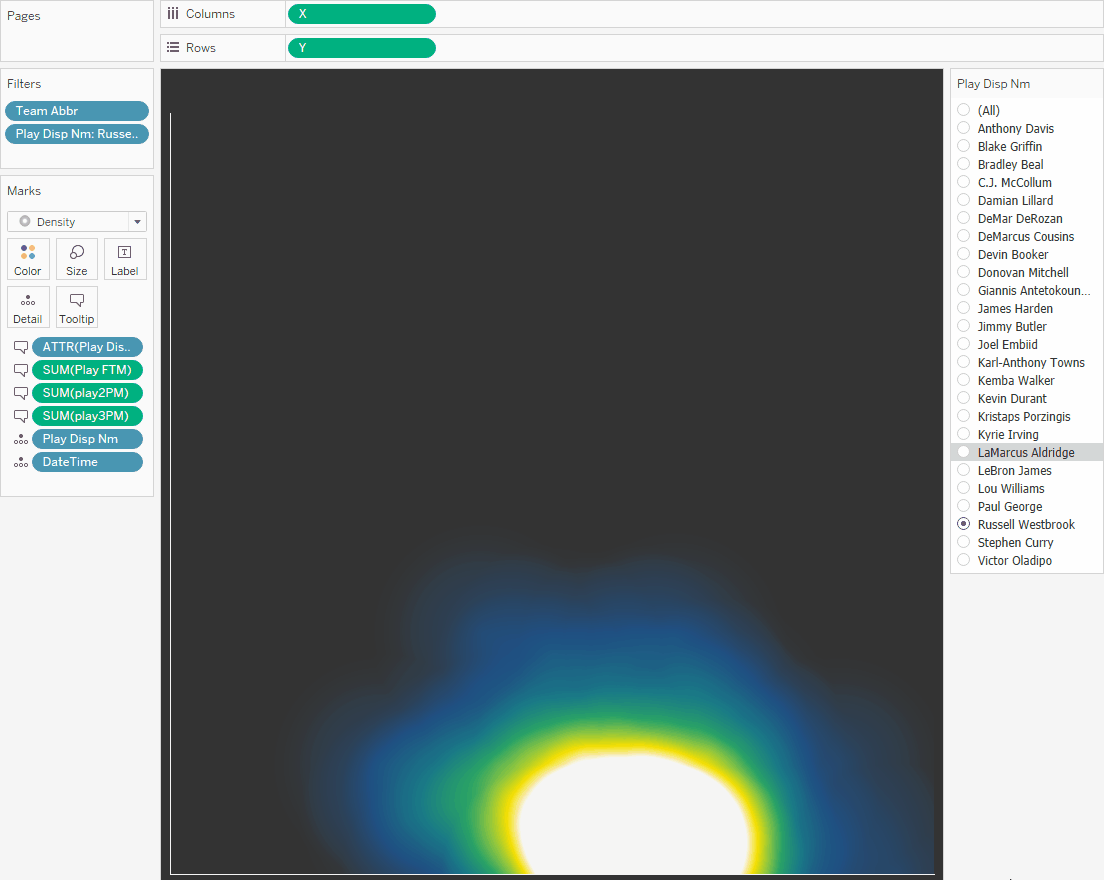This screenshot has width=1104, height=880.
Task: Pick Jimmy Butler from player list
Action: point(1011,326)
